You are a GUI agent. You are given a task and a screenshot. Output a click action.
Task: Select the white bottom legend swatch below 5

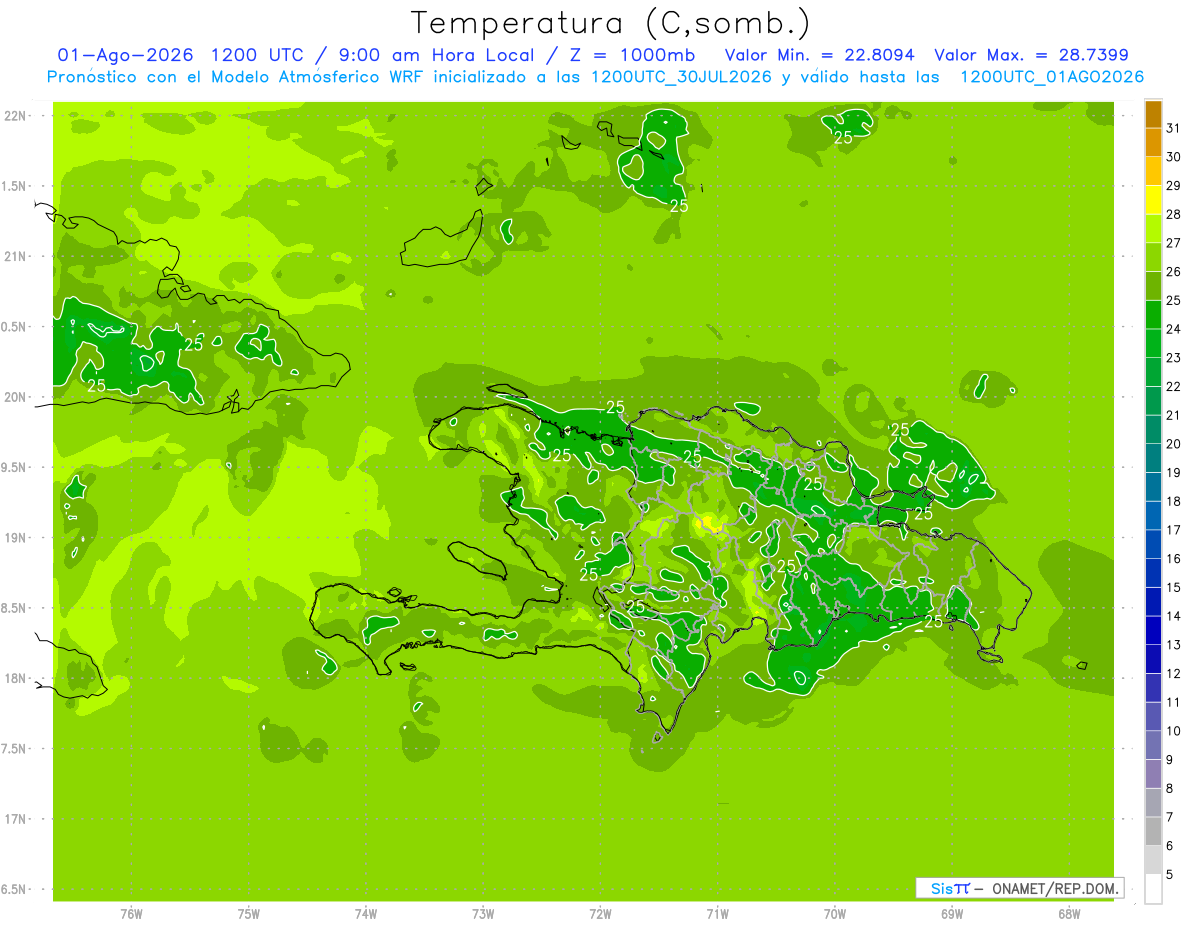1153,889
